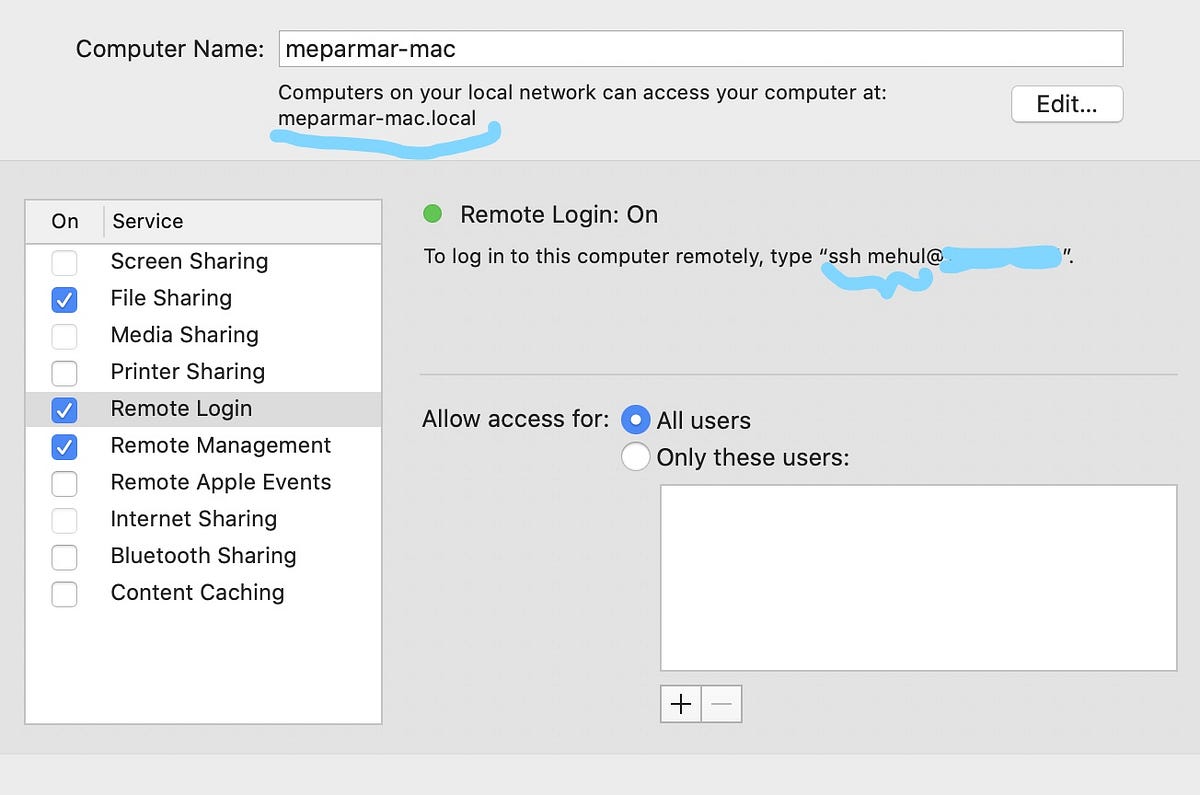1200x795 pixels.
Task: Select the All users radio button
Action: 636,420
